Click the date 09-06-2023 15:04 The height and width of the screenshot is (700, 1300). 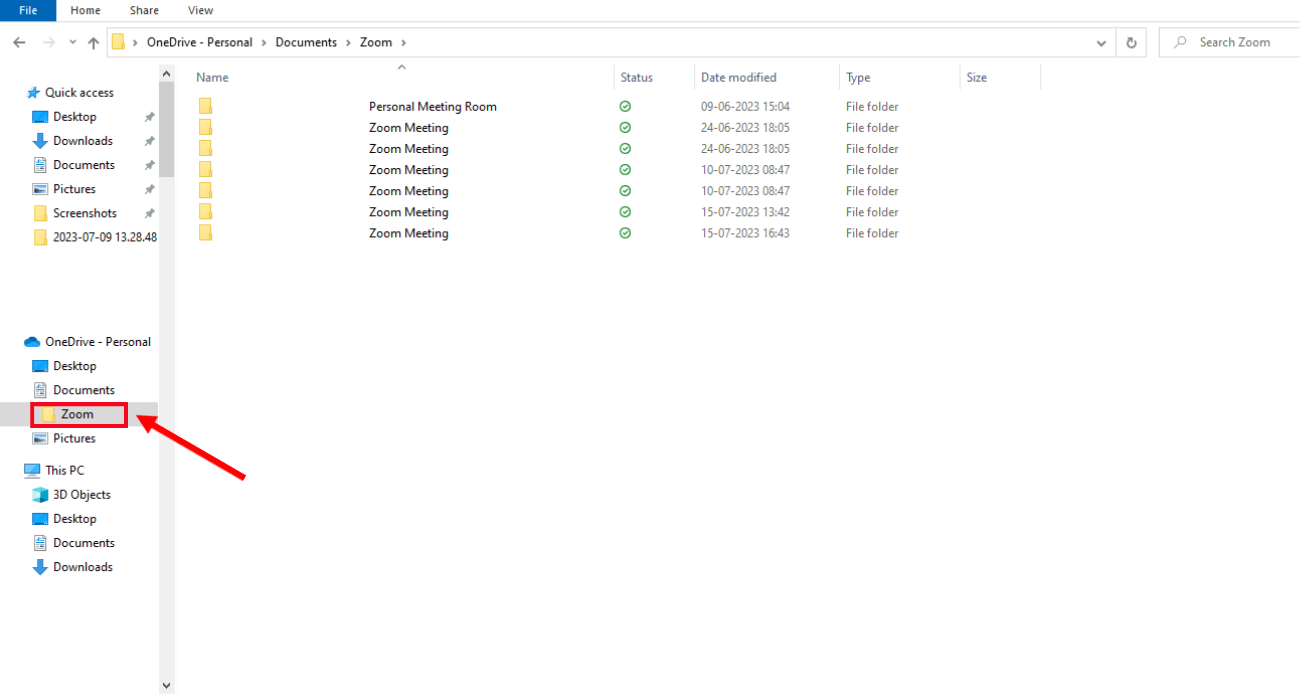point(745,106)
